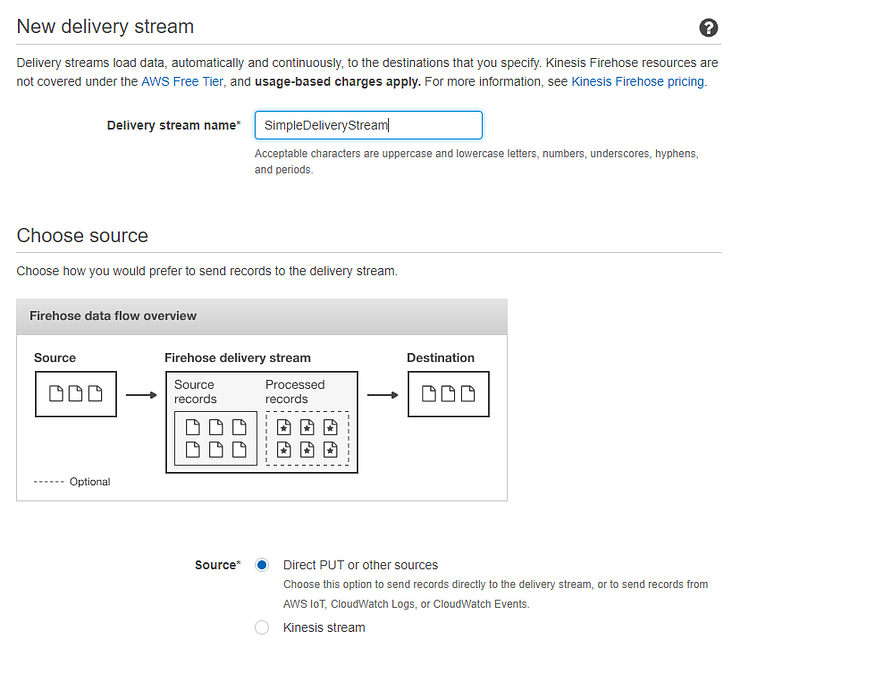The height and width of the screenshot is (673, 875).
Task: Click the Firehose delivery stream diagram label
Action: (x=238, y=358)
